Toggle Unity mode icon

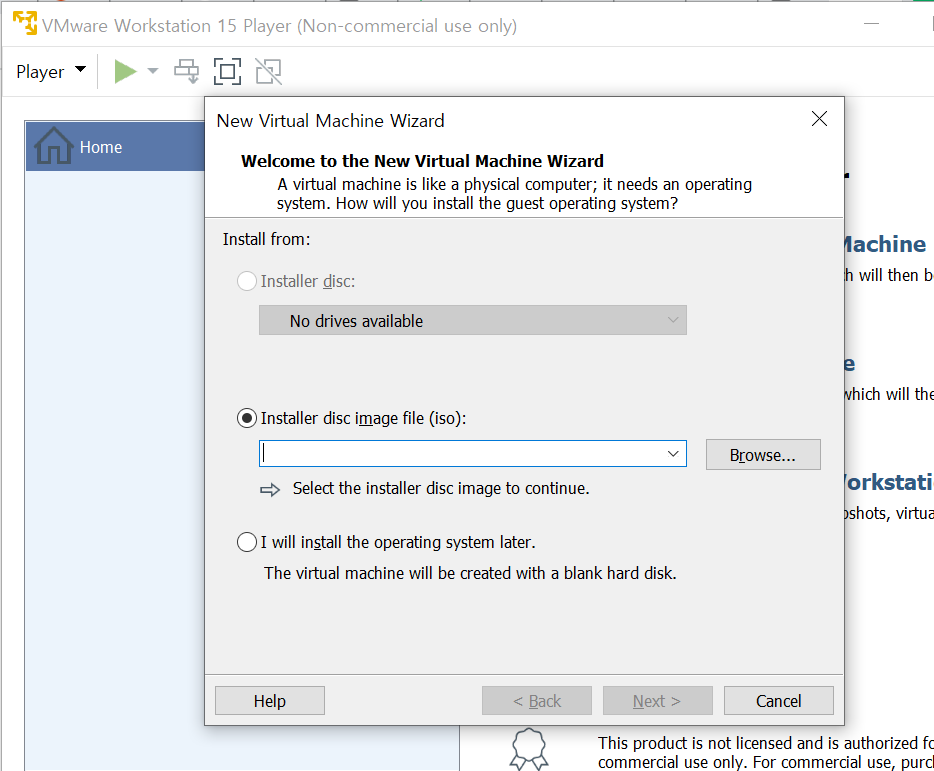(x=269, y=71)
